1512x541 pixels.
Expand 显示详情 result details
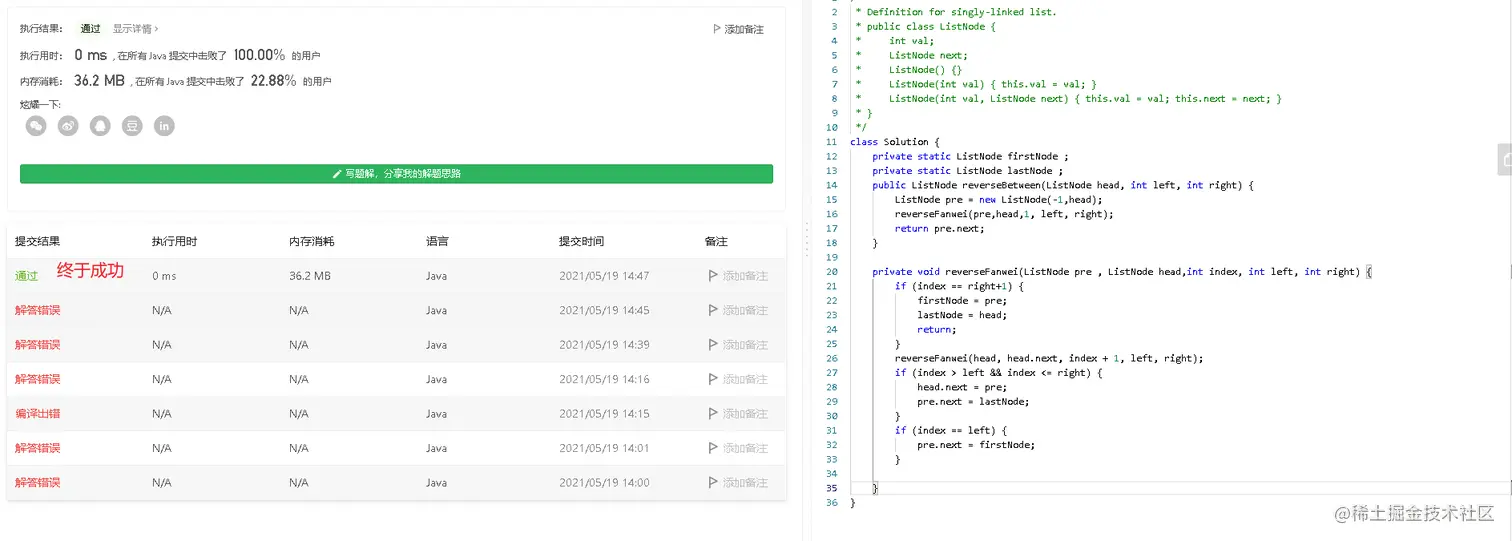[x=135, y=29]
